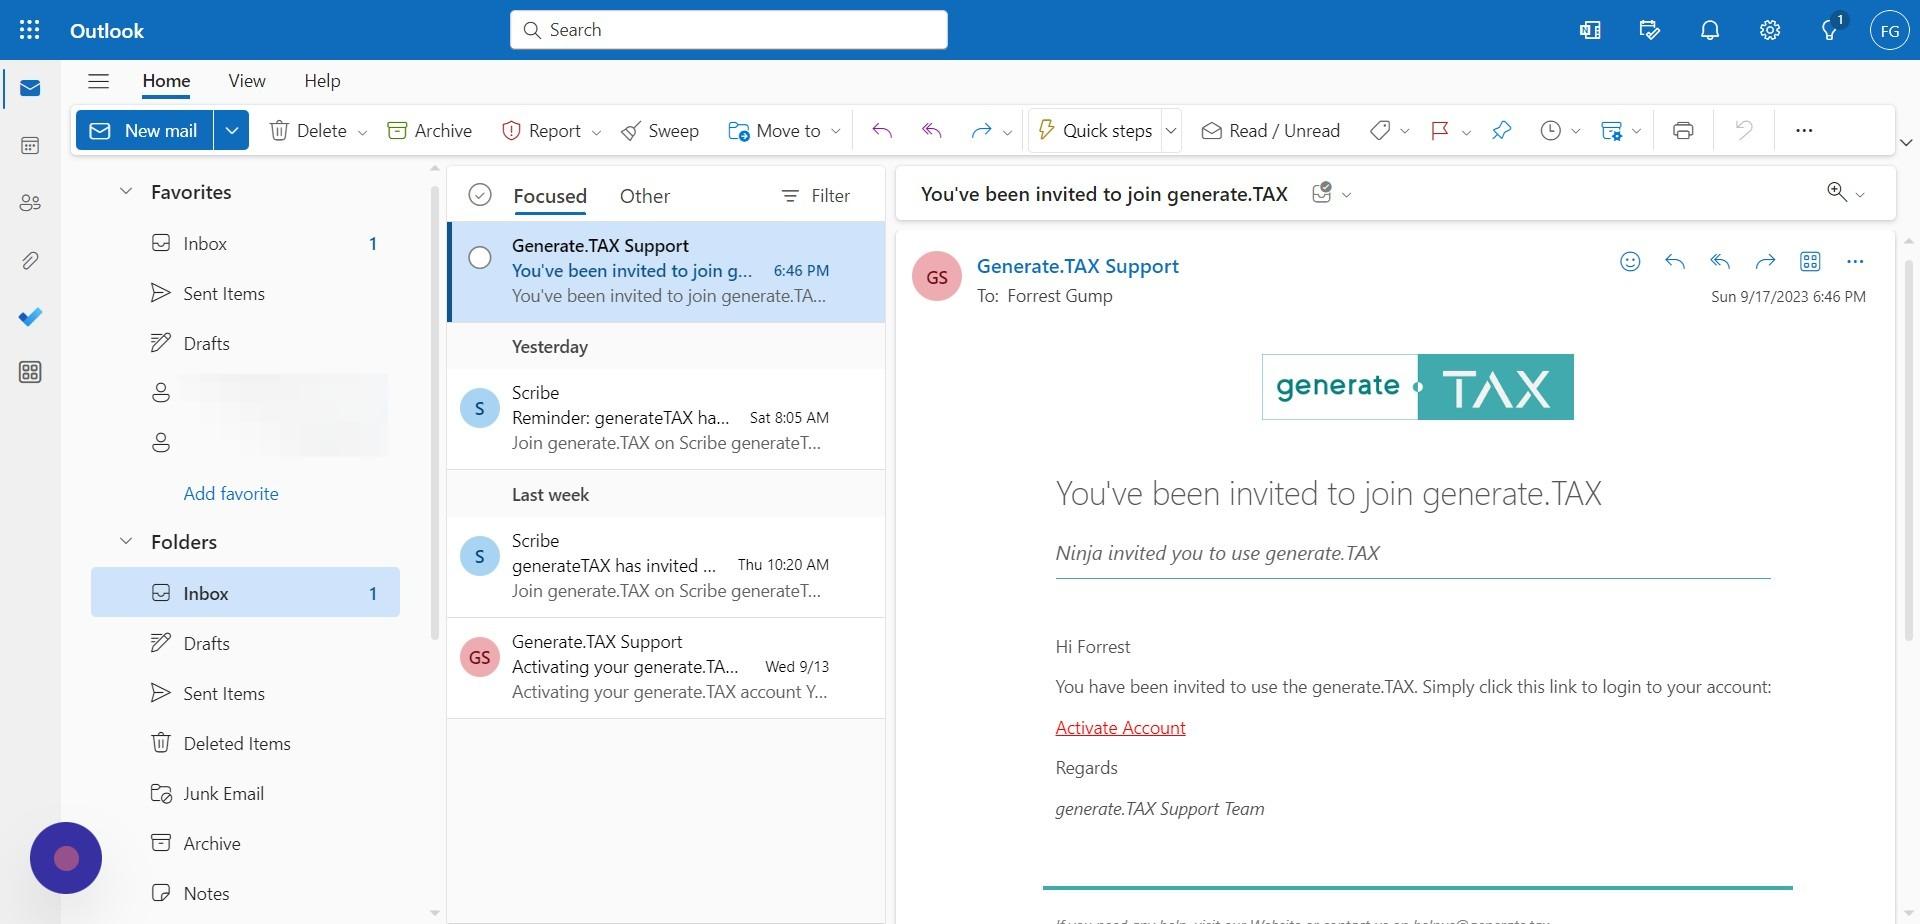Toggle Read / Unread status
The height and width of the screenshot is (924, 1920).
[x=1271, y=131]
